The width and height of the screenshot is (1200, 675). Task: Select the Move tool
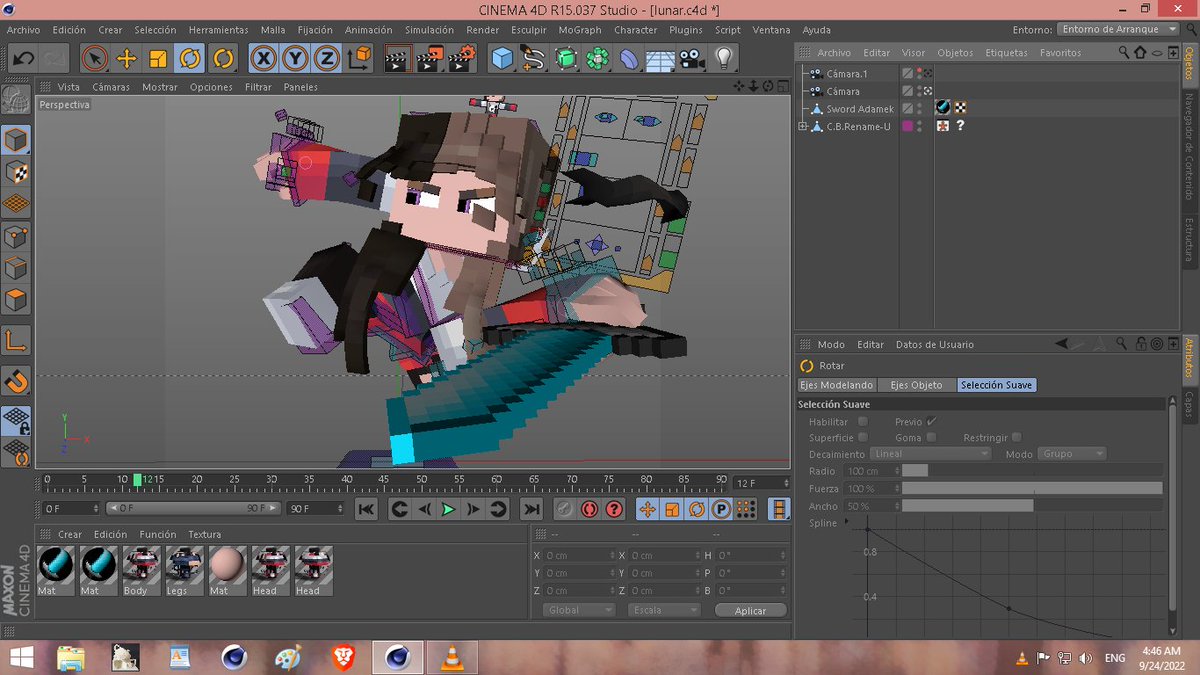click(126, 58)
